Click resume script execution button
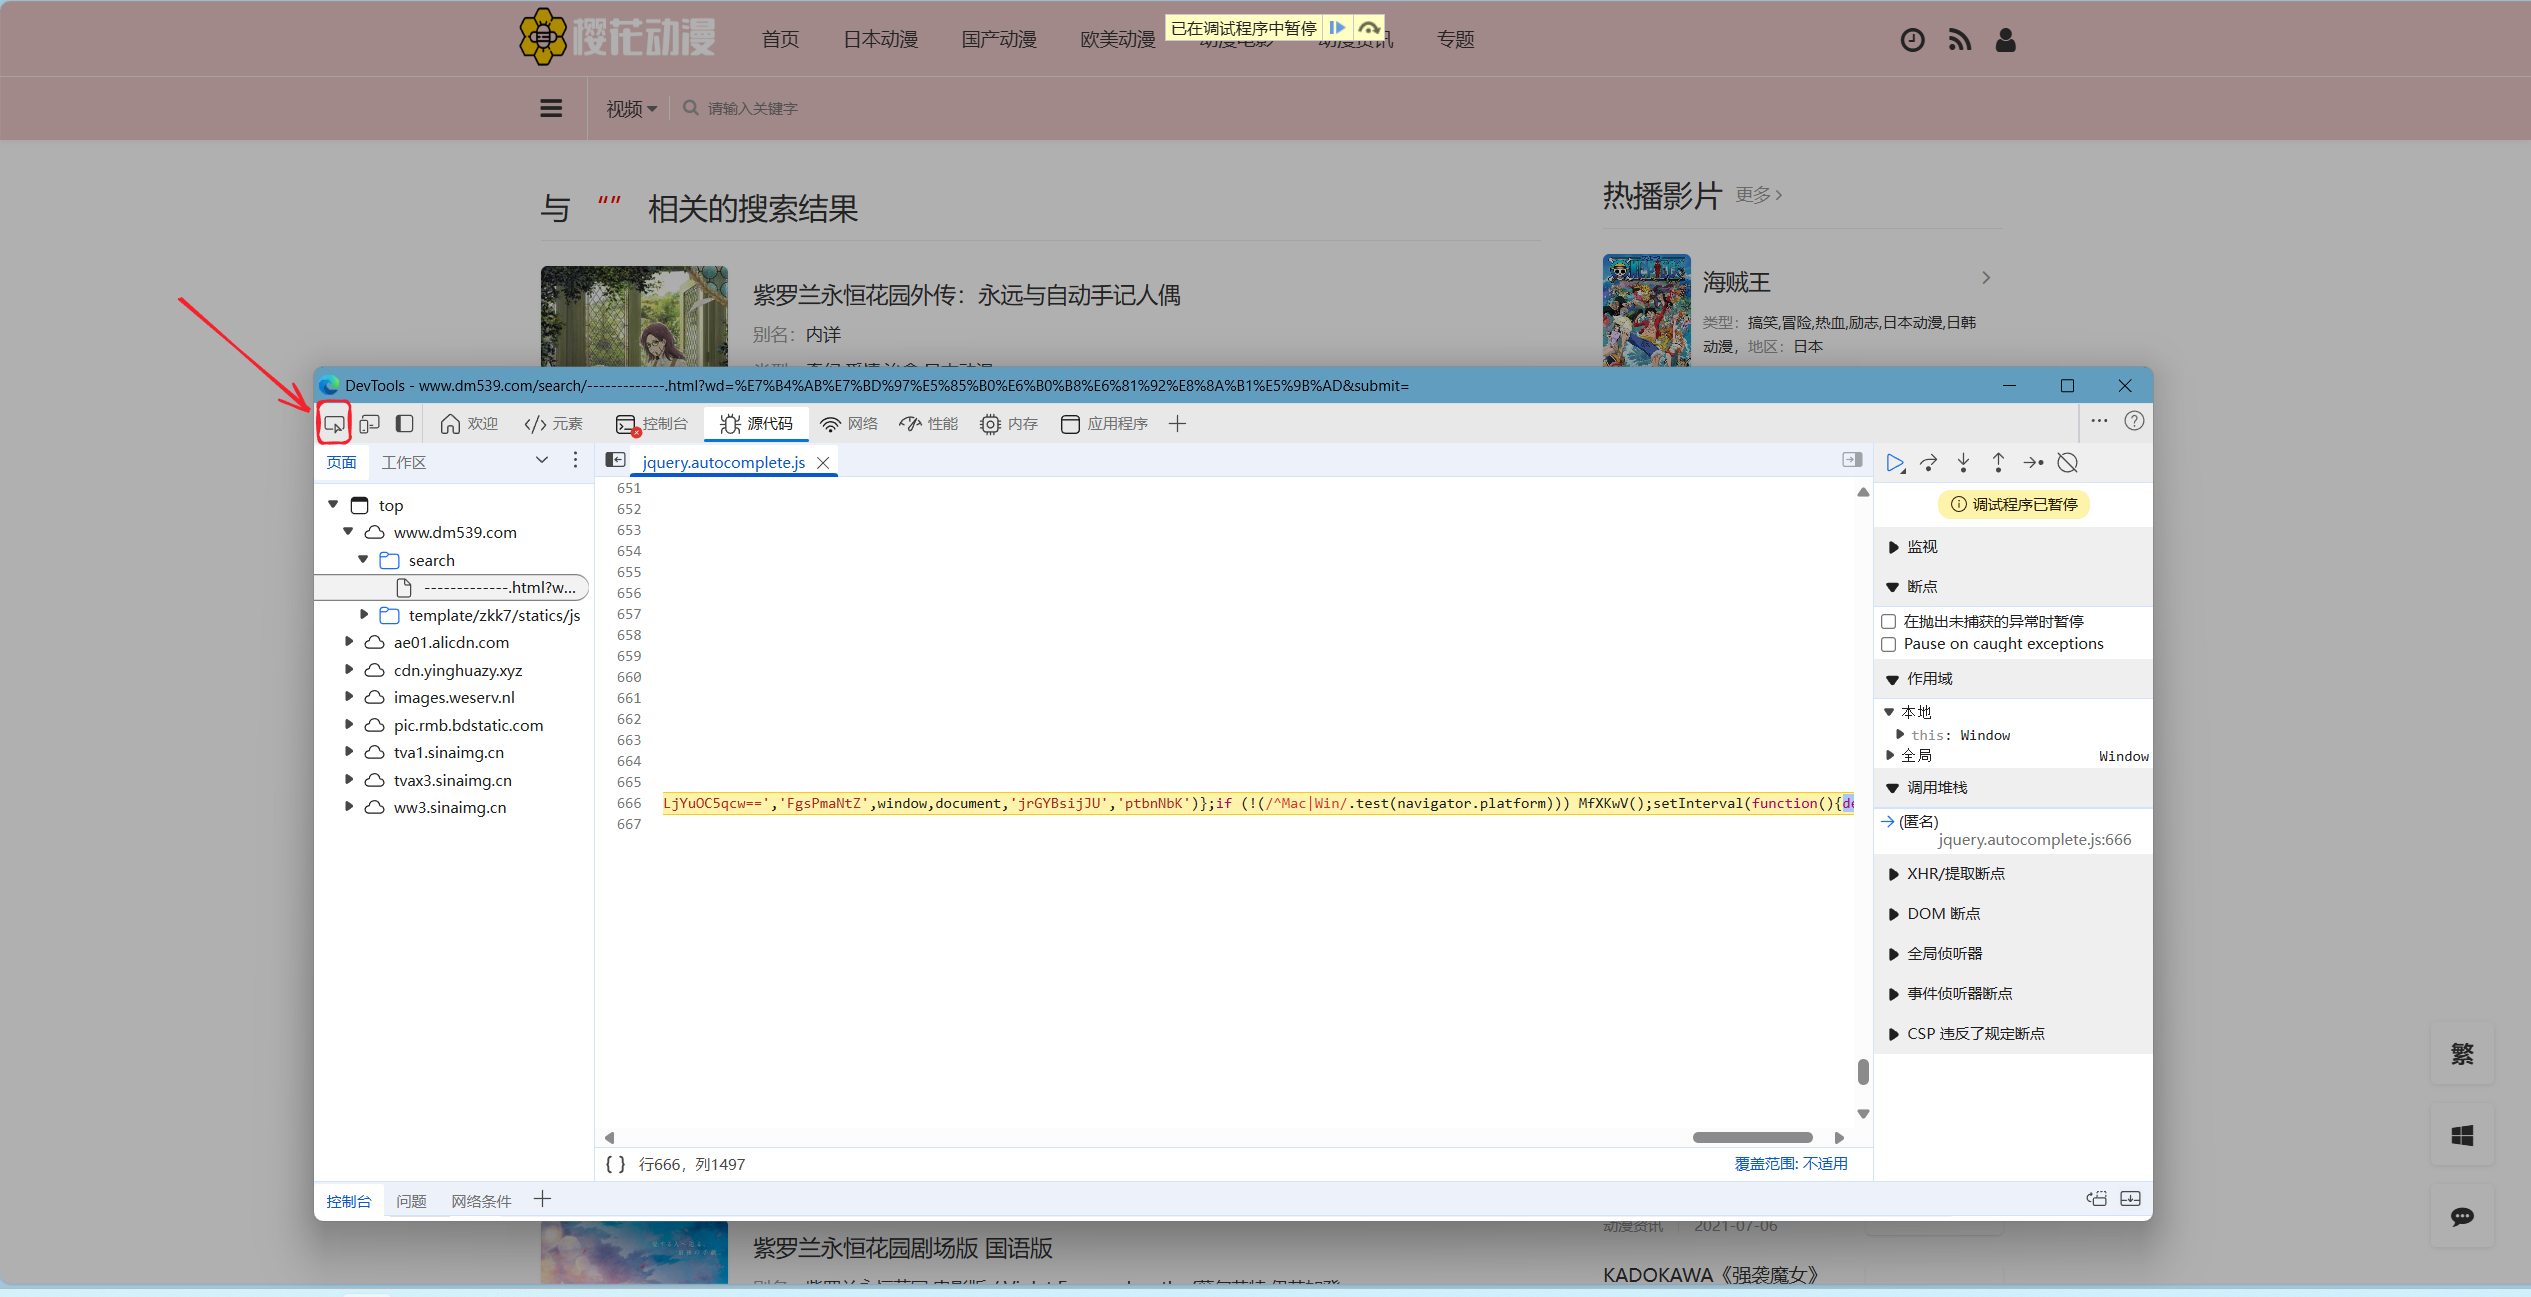2531x1297 pixels. coord(1894,463)
